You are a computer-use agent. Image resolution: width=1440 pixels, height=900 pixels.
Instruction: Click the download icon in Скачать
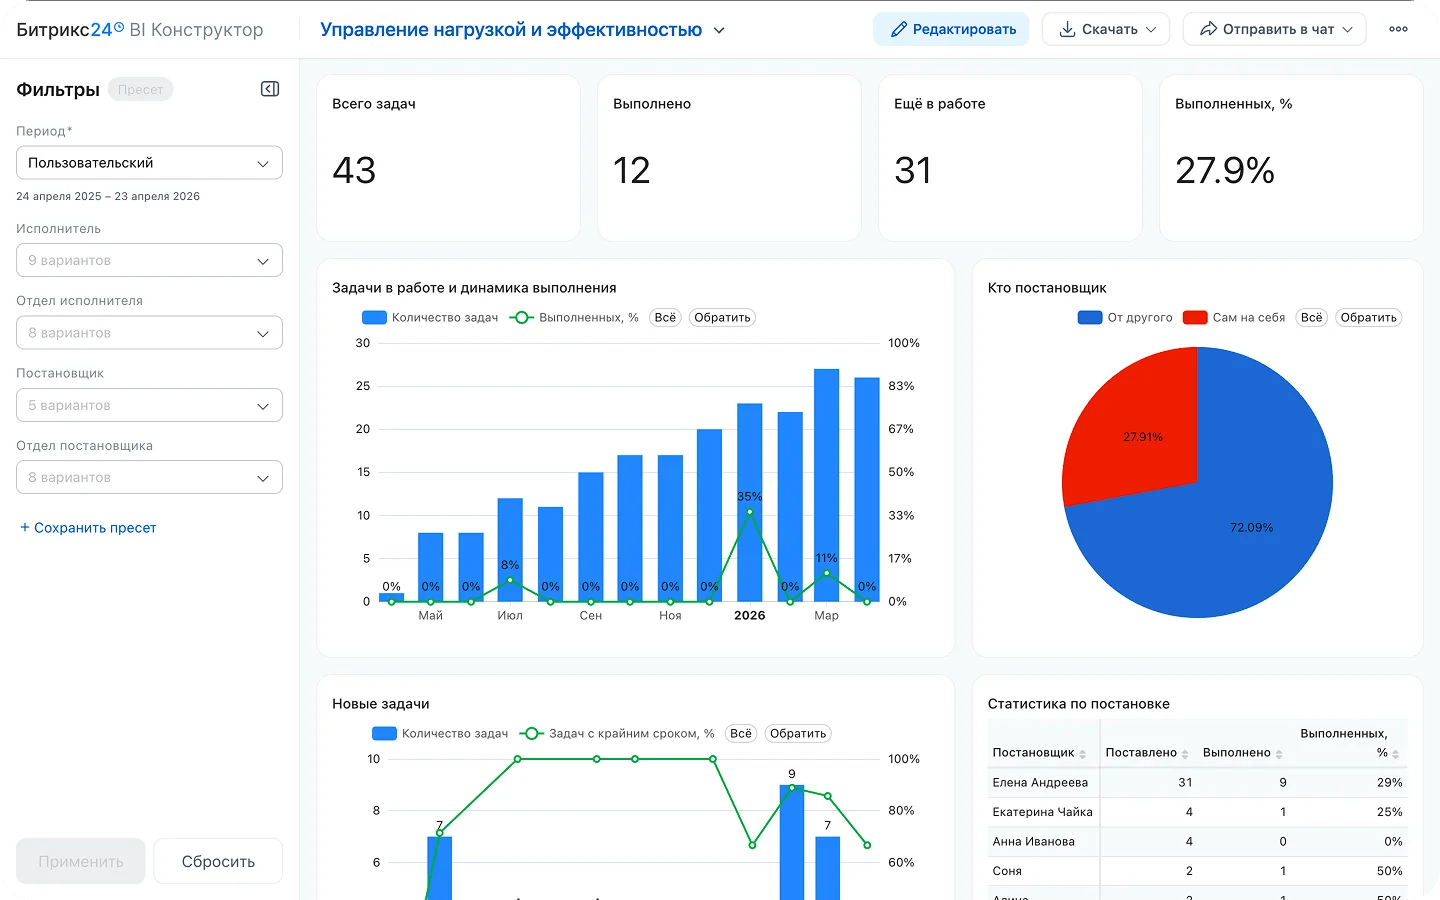tap(1067, 29)
